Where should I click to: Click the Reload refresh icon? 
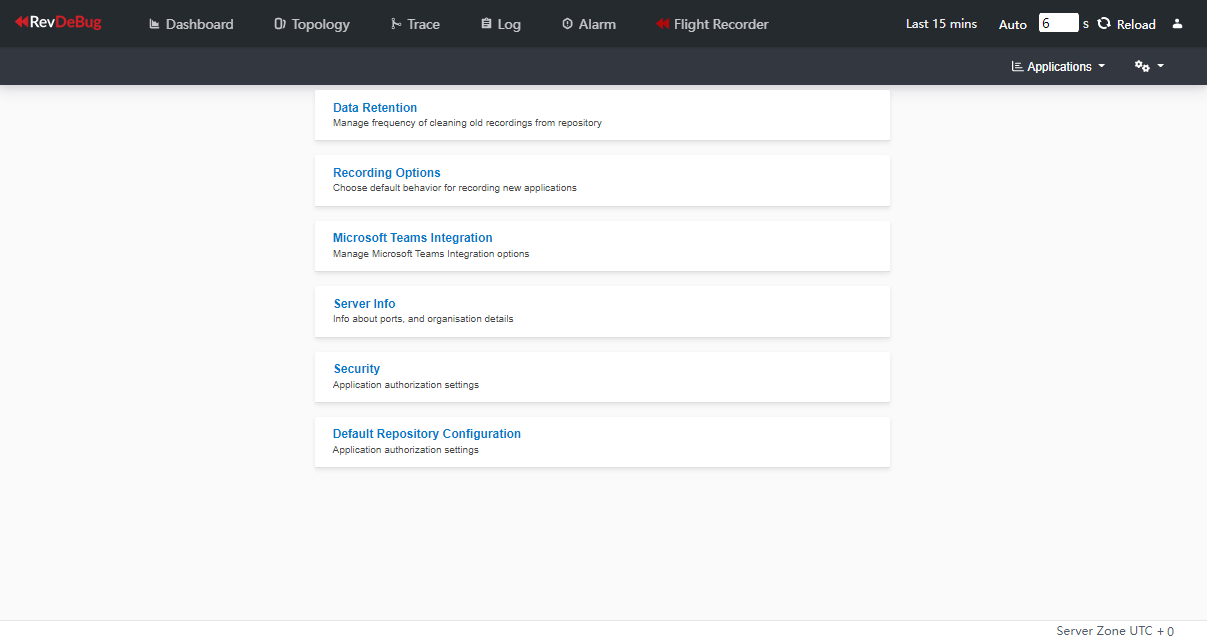(1104, 23)
